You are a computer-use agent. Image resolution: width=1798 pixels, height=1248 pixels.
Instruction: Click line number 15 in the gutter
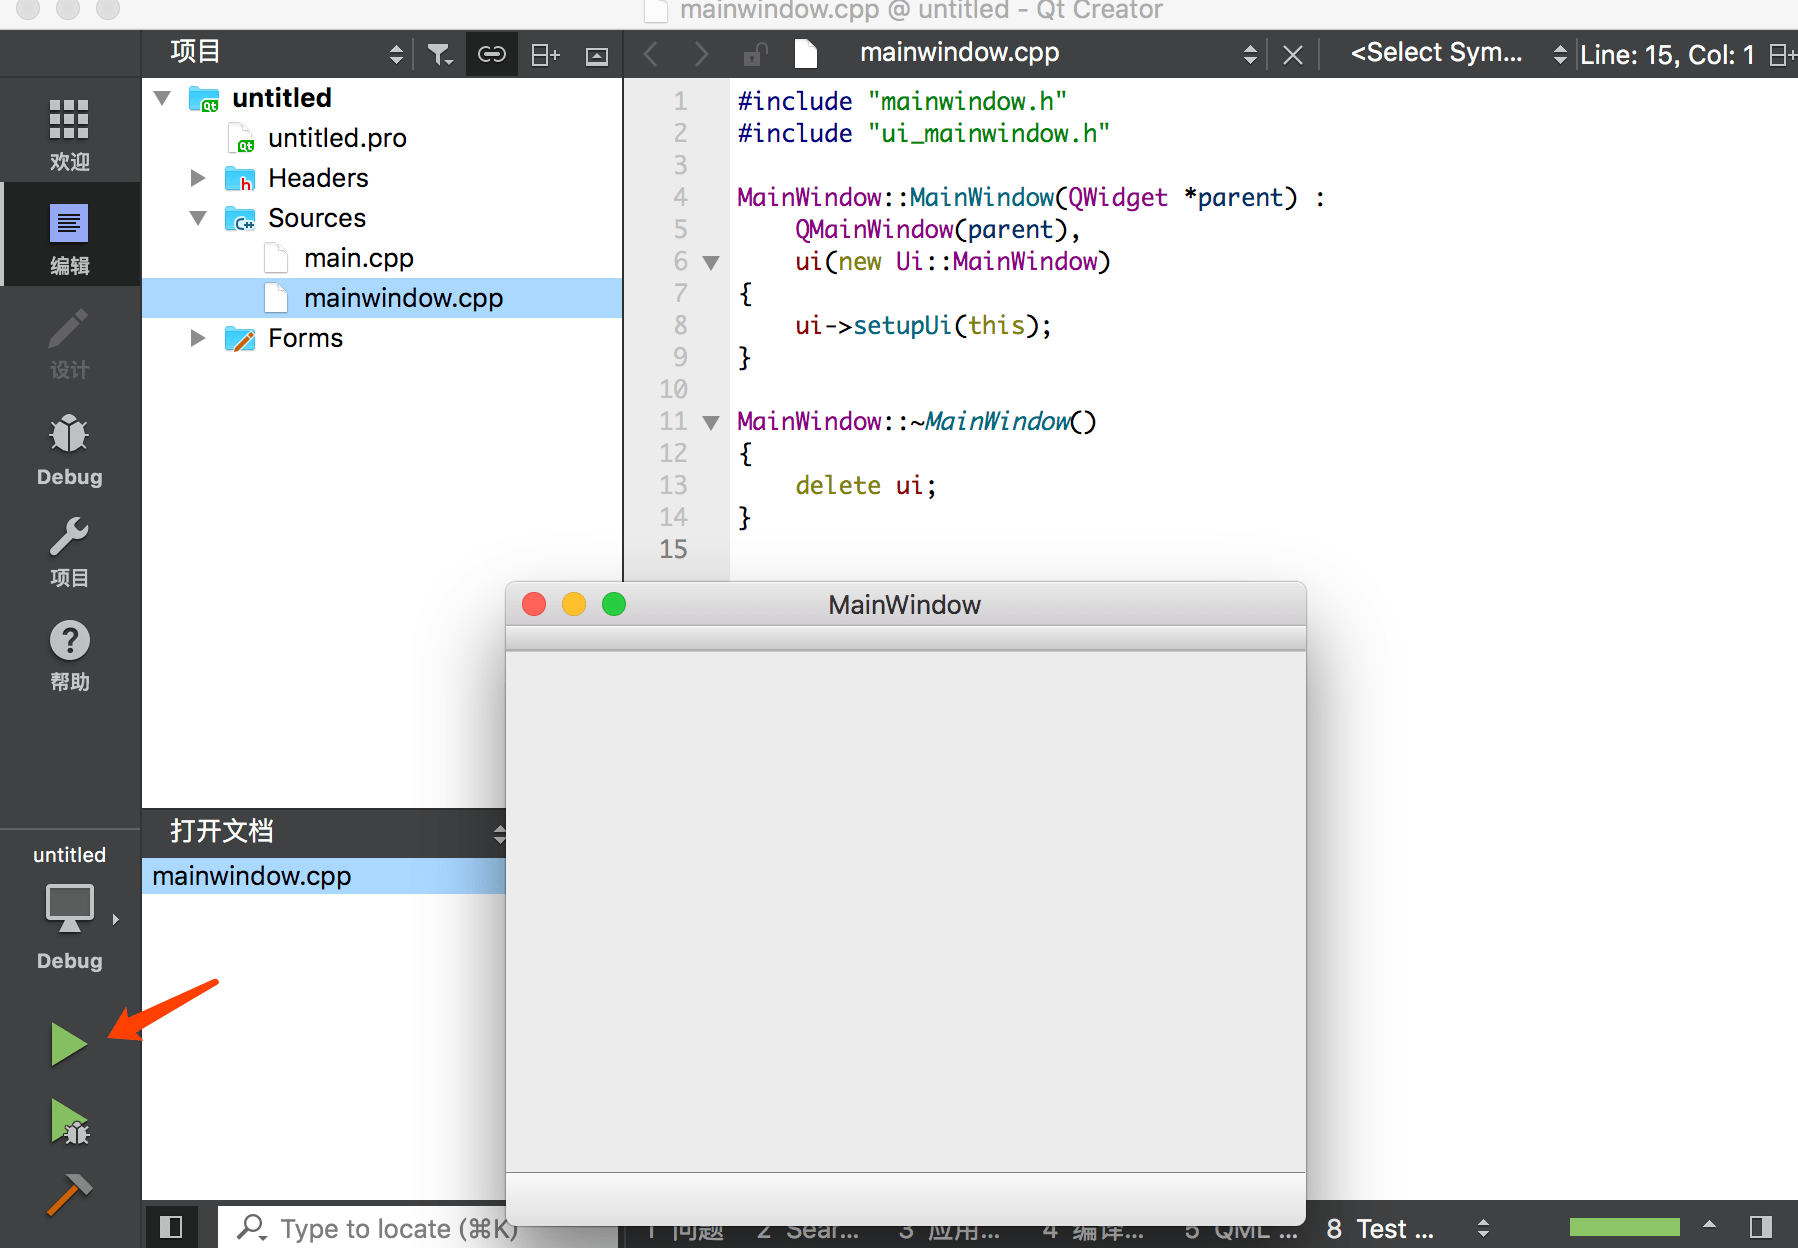673,549
